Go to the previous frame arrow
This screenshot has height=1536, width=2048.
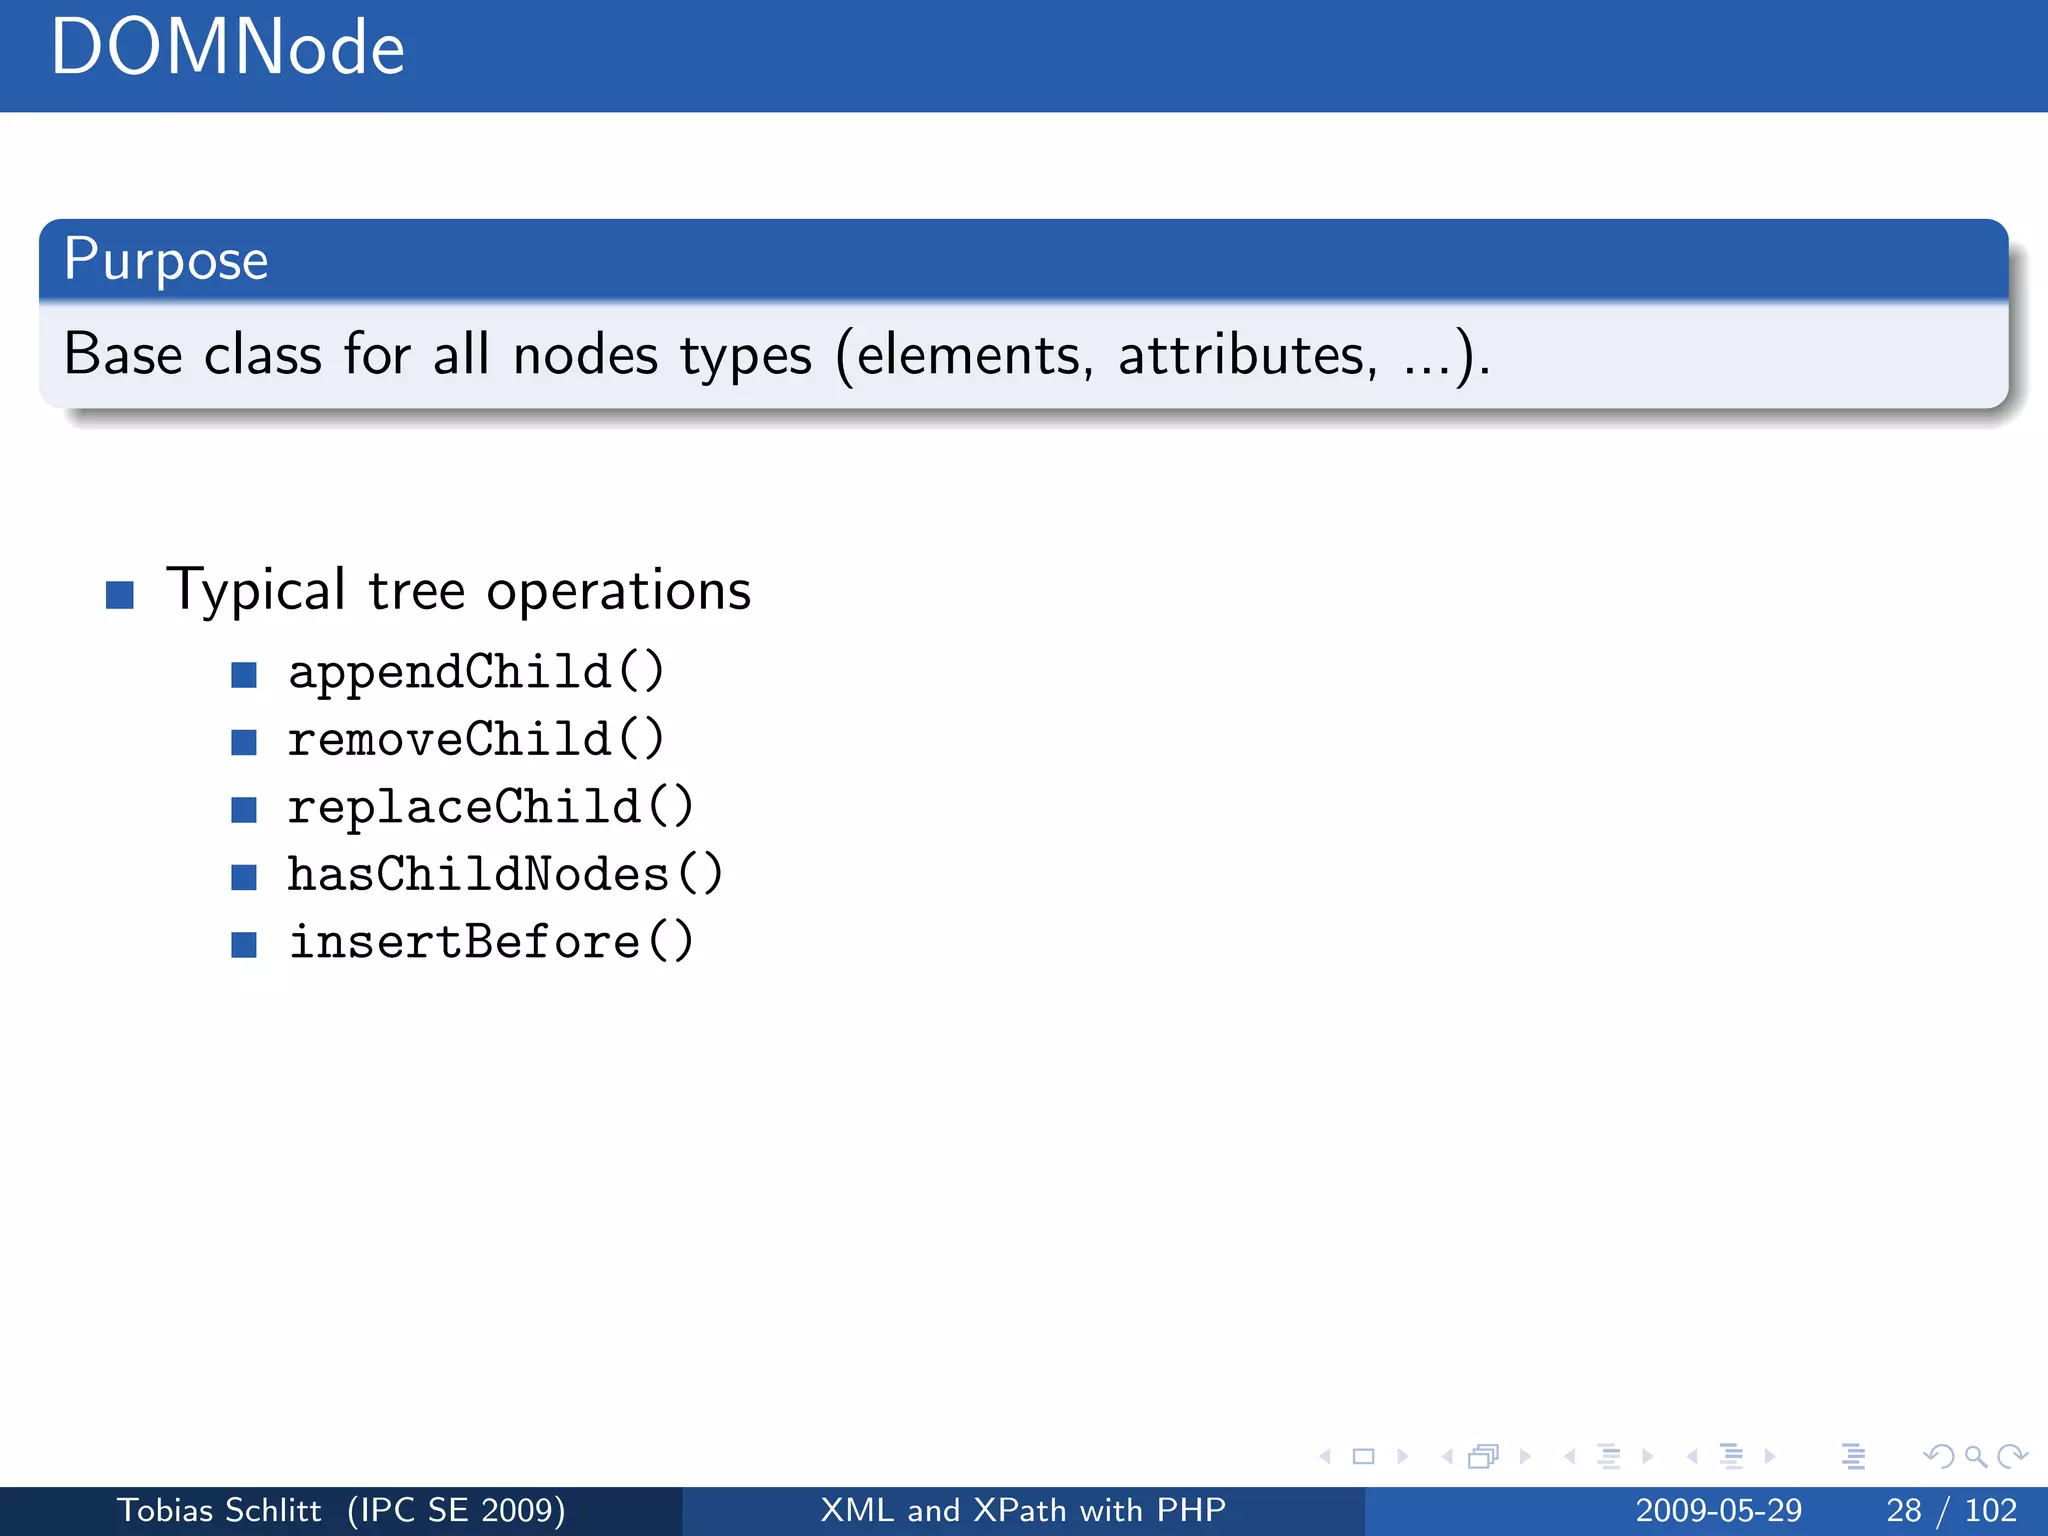(1447, 1457)
